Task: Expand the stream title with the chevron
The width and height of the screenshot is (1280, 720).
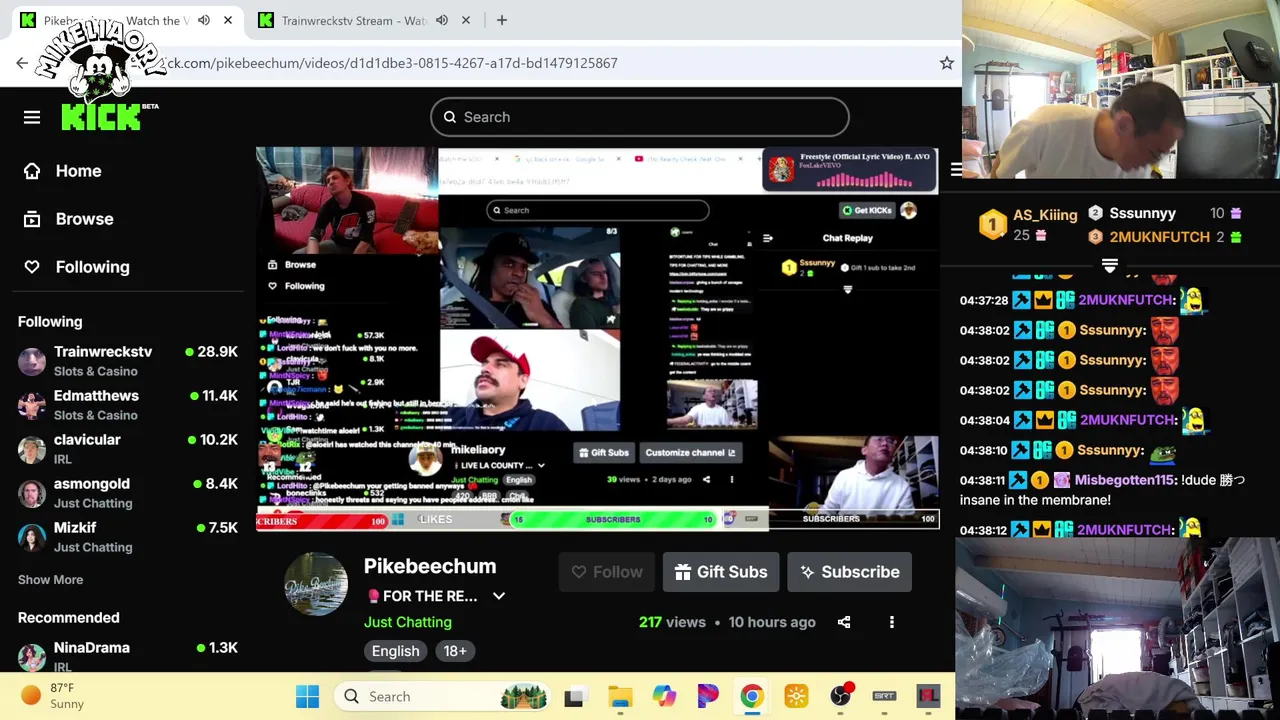Action: coord(498,596)
